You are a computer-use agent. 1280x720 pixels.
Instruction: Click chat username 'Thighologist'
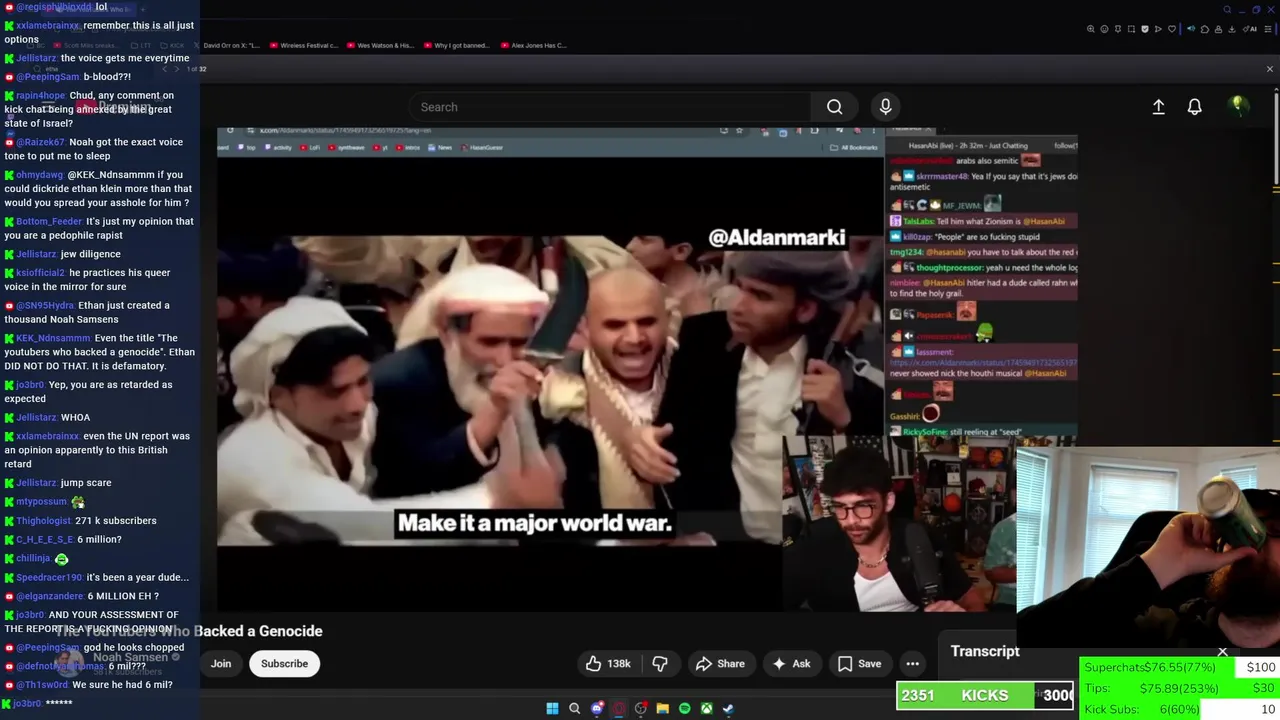pyautogui.click(x=44, y=521)
